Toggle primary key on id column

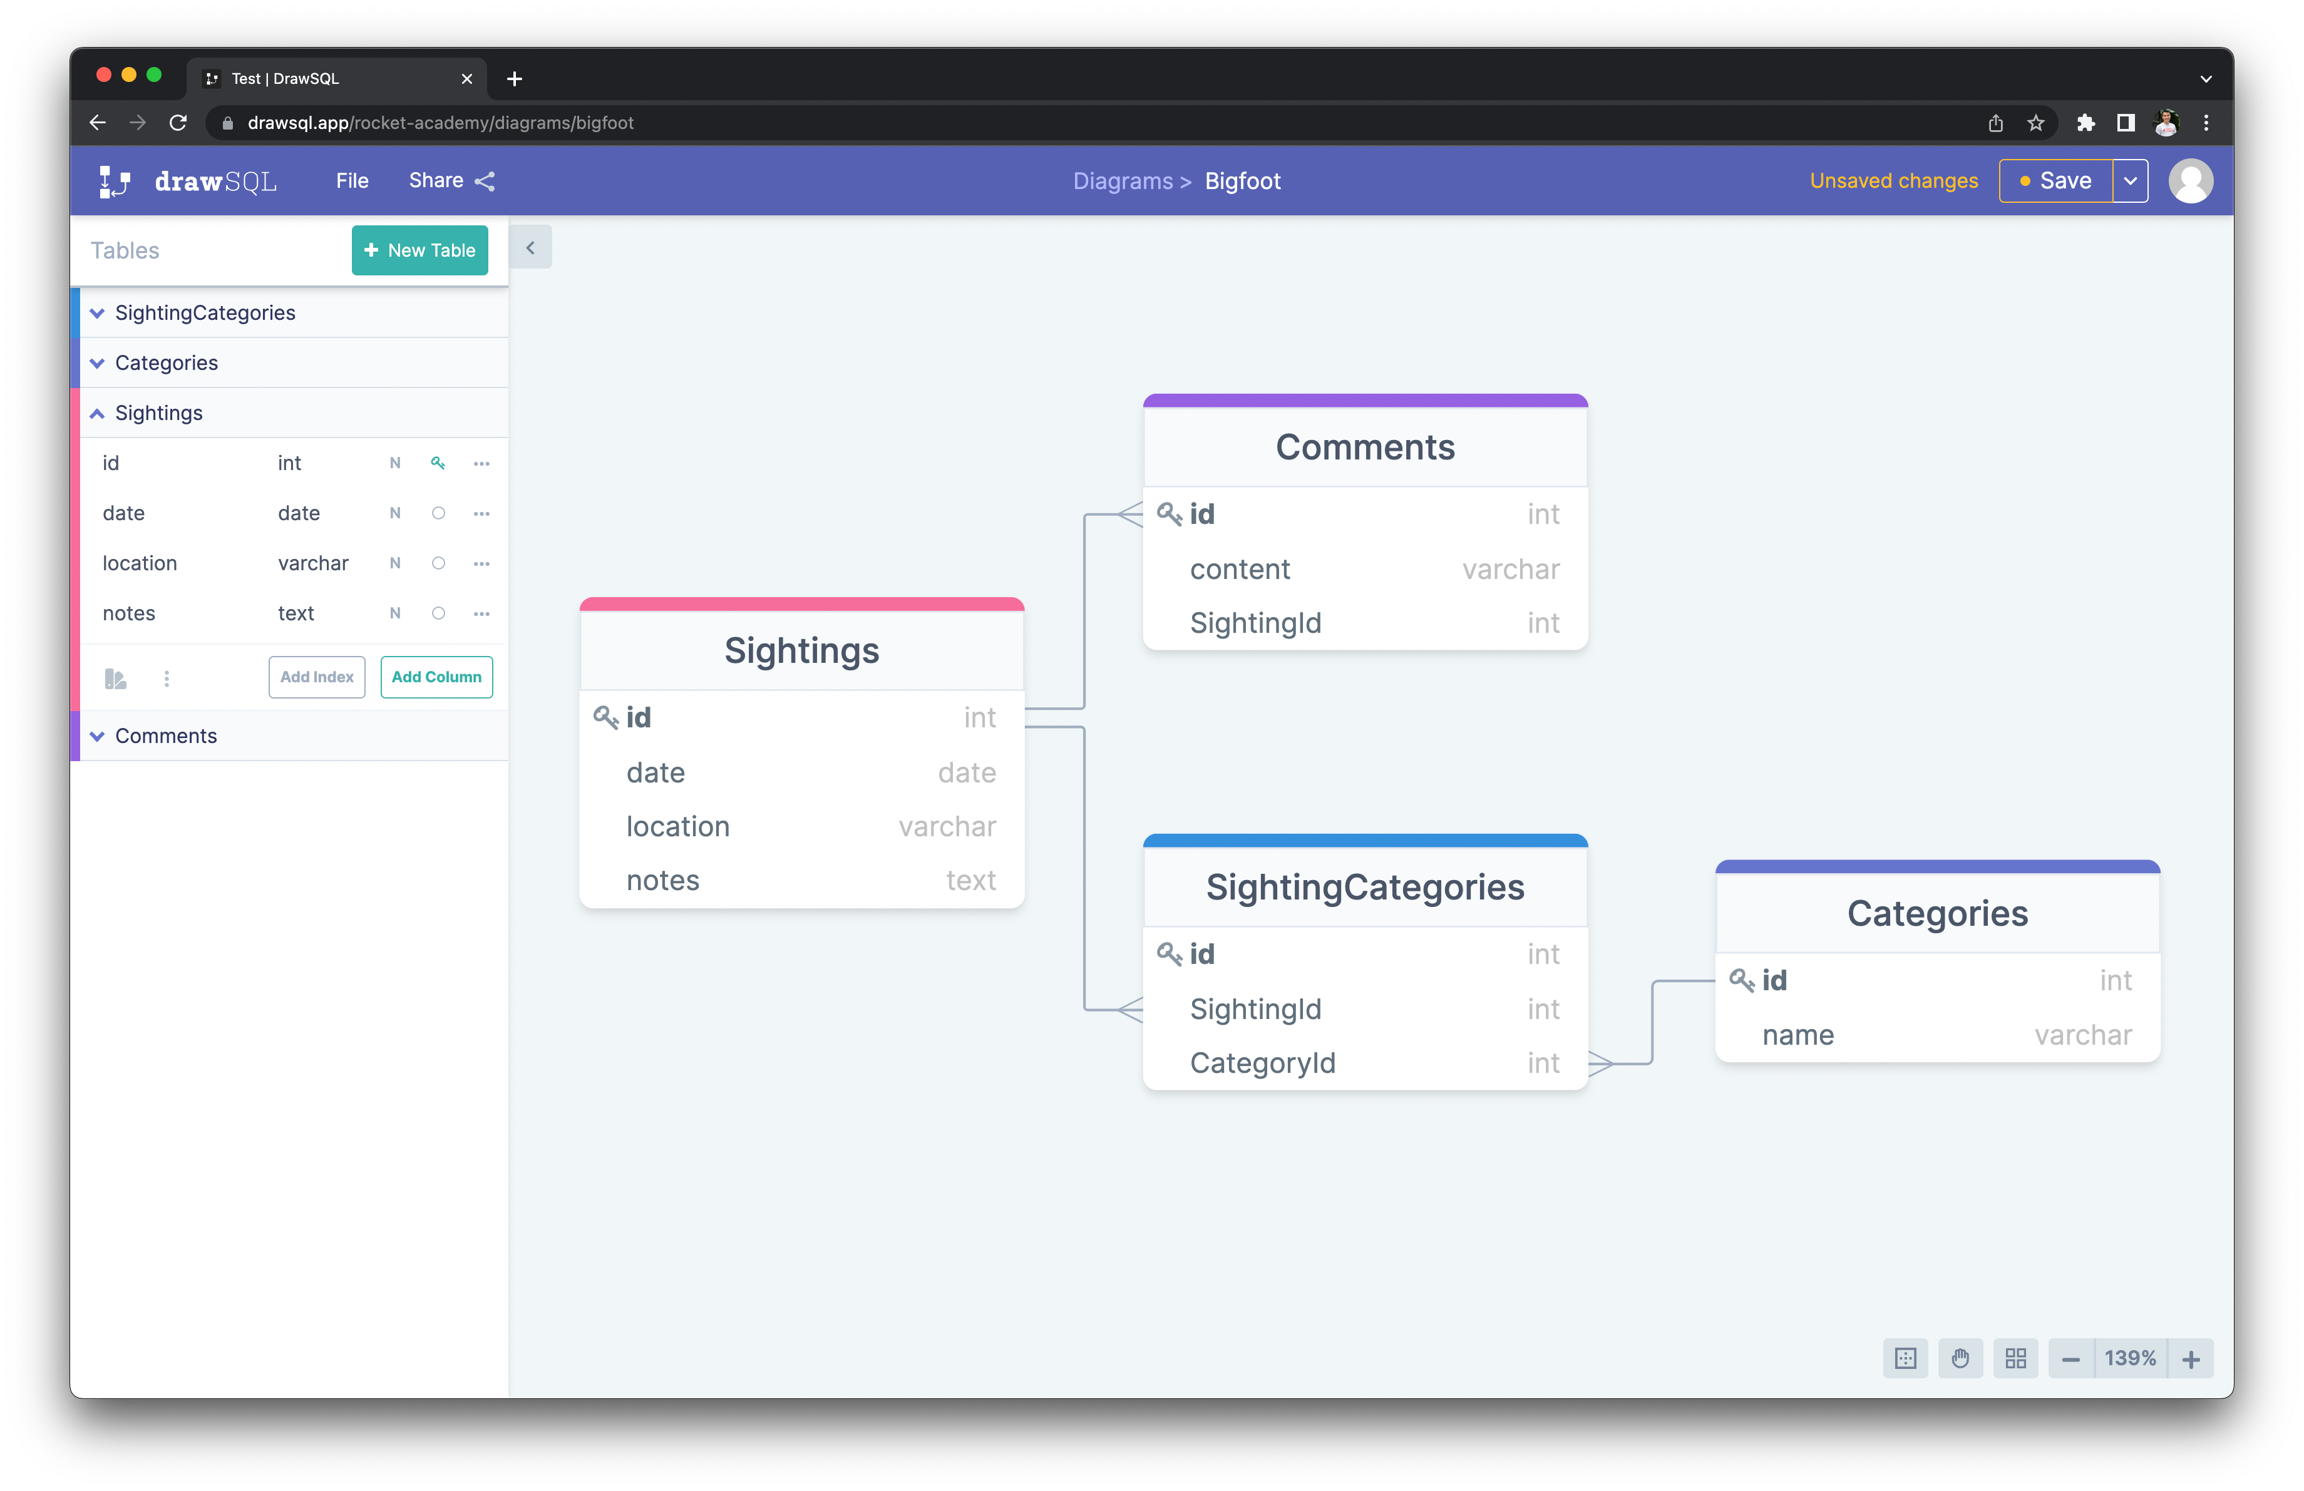[438, 463]
